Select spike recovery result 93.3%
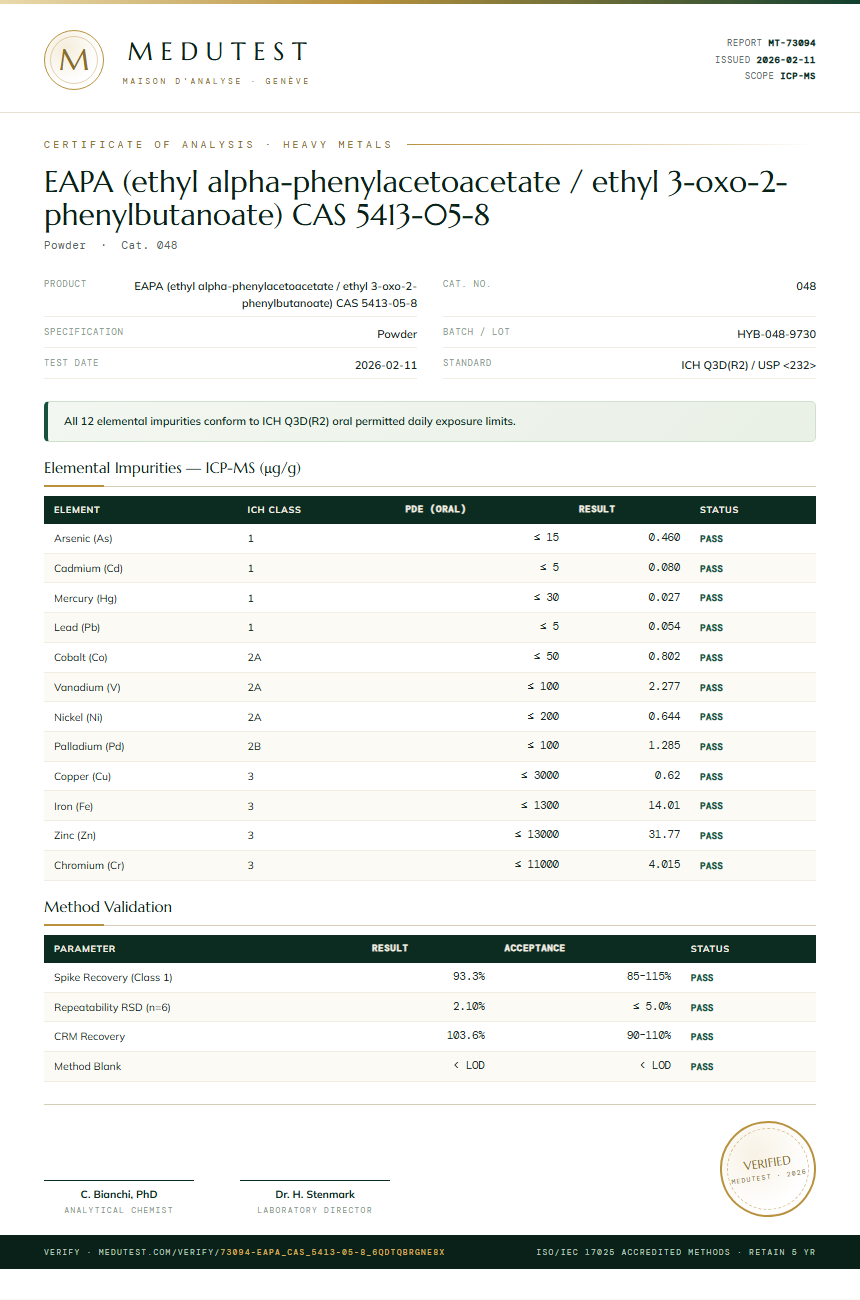The height and width of the screenshot is (1300, 860). 469,977
